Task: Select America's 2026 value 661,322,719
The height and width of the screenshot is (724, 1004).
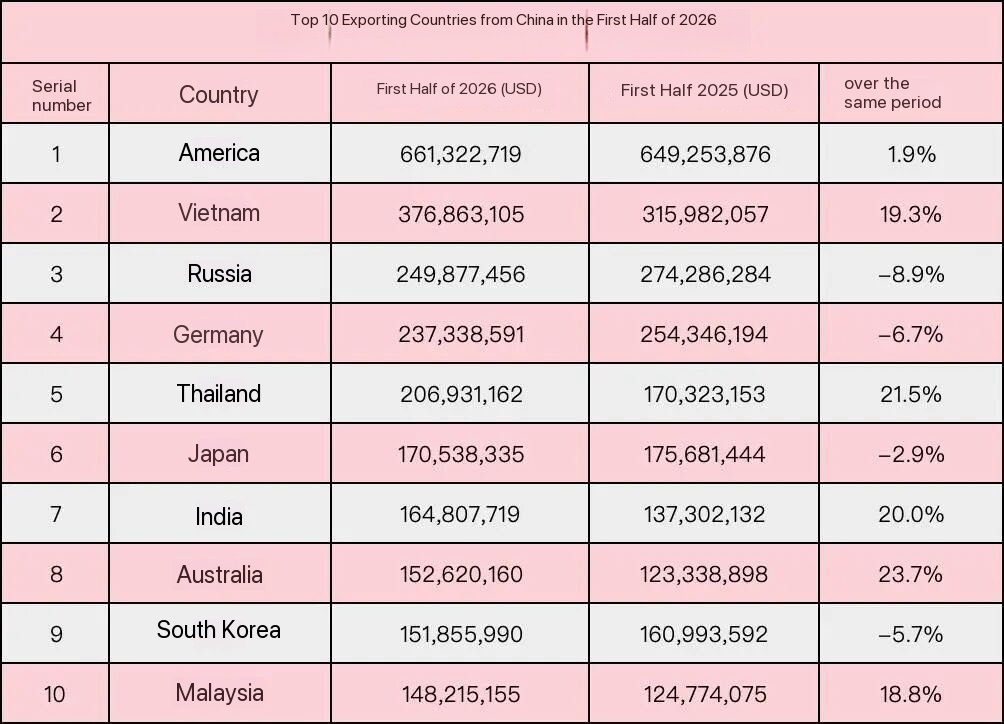Action: (x=460, y=154)
